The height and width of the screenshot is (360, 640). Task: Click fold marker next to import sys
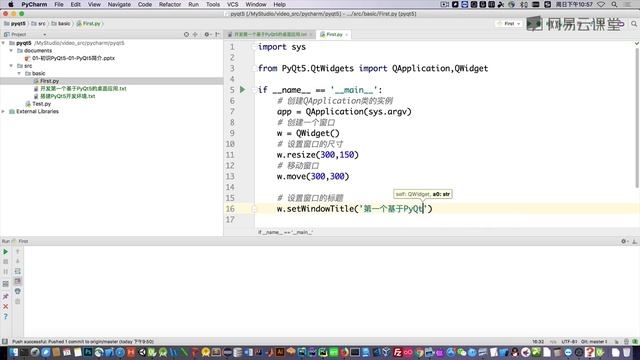254,47
